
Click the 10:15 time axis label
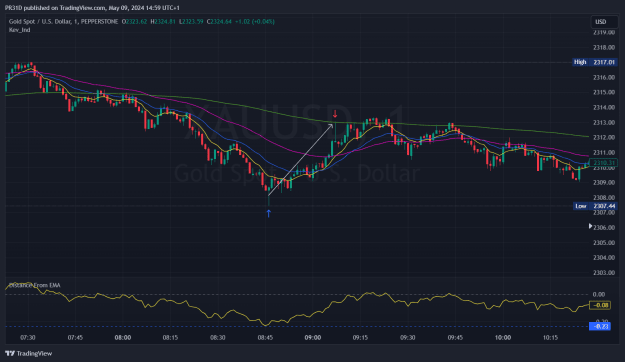pos(550,338)
